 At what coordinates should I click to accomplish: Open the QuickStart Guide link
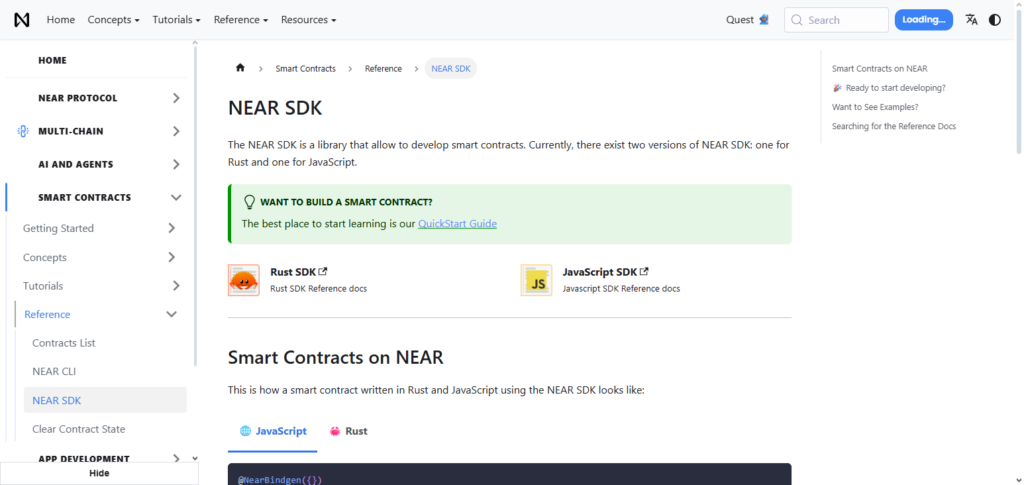pyautogui.click(x=457, y=224)
